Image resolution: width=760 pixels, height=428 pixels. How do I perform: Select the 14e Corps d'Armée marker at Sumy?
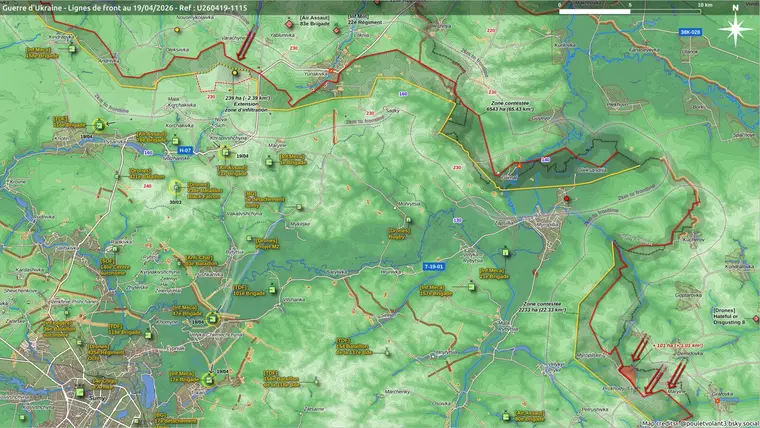(x=80, y=392)
